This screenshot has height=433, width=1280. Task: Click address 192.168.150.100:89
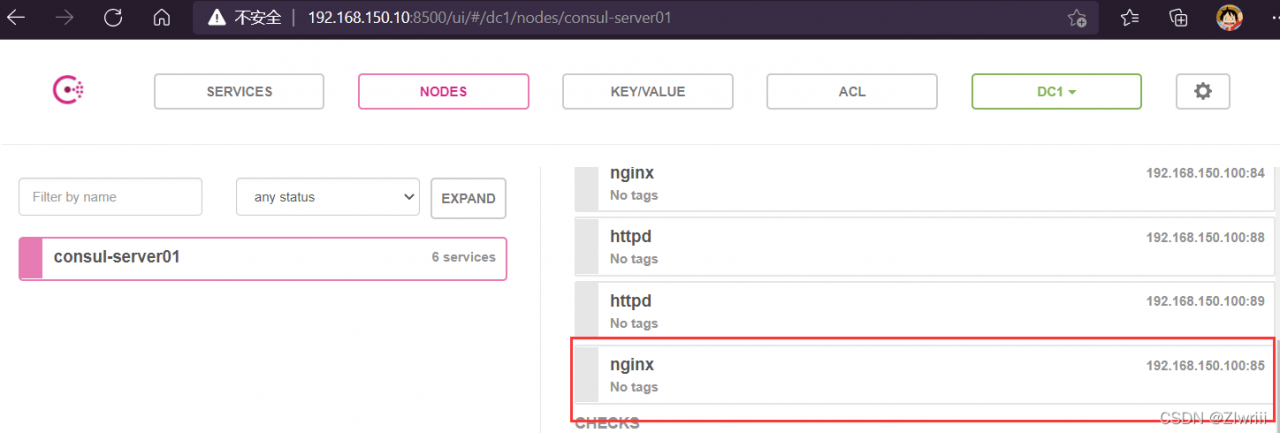tap(1205, 301)
